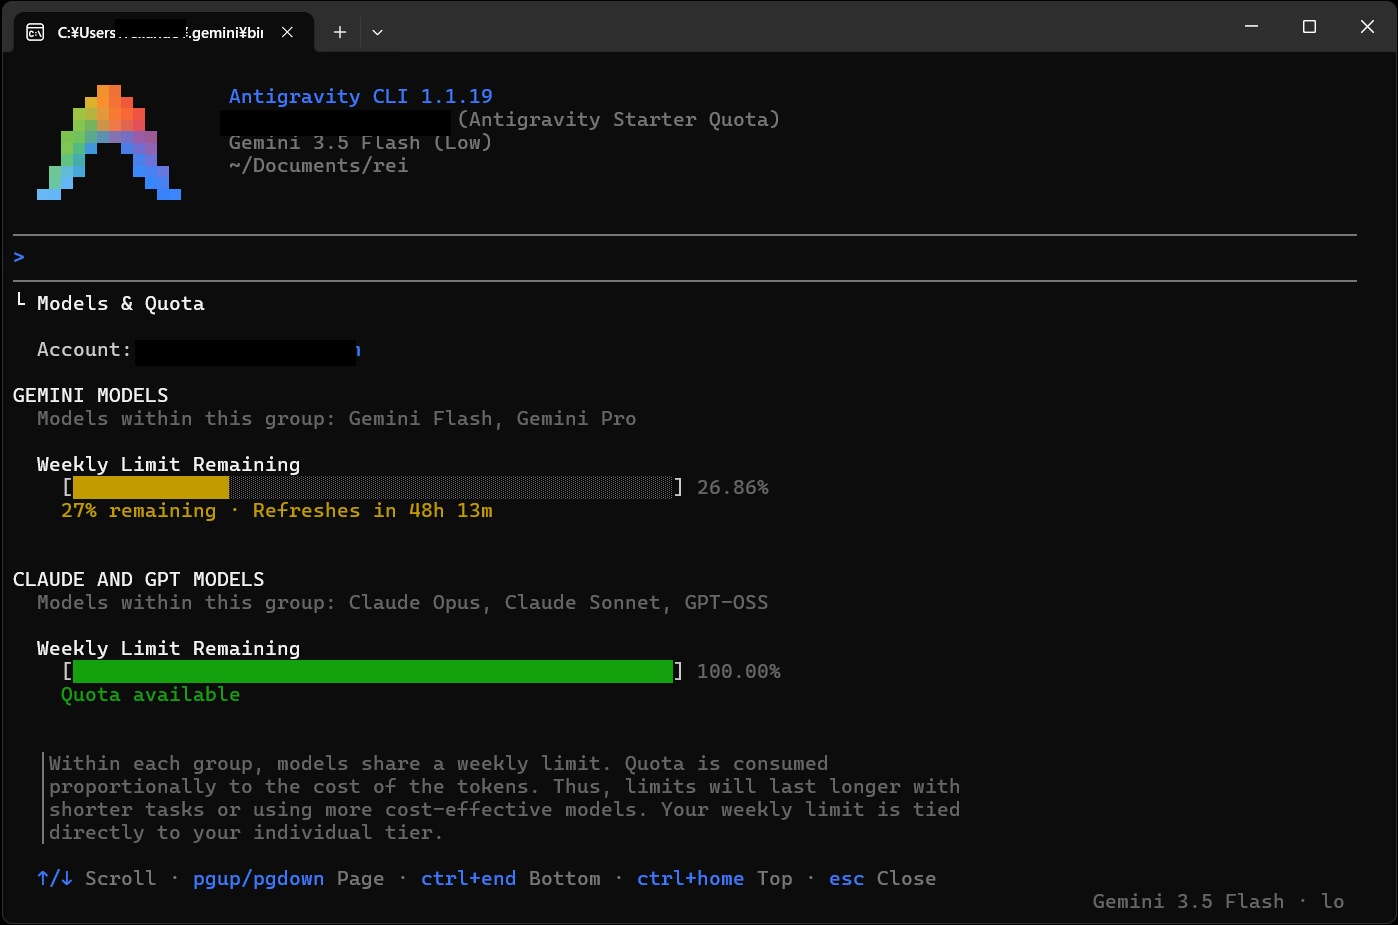This screenshot has height=925, width=1398.
Task: Focus the command prompt input line
Action: 685,257
